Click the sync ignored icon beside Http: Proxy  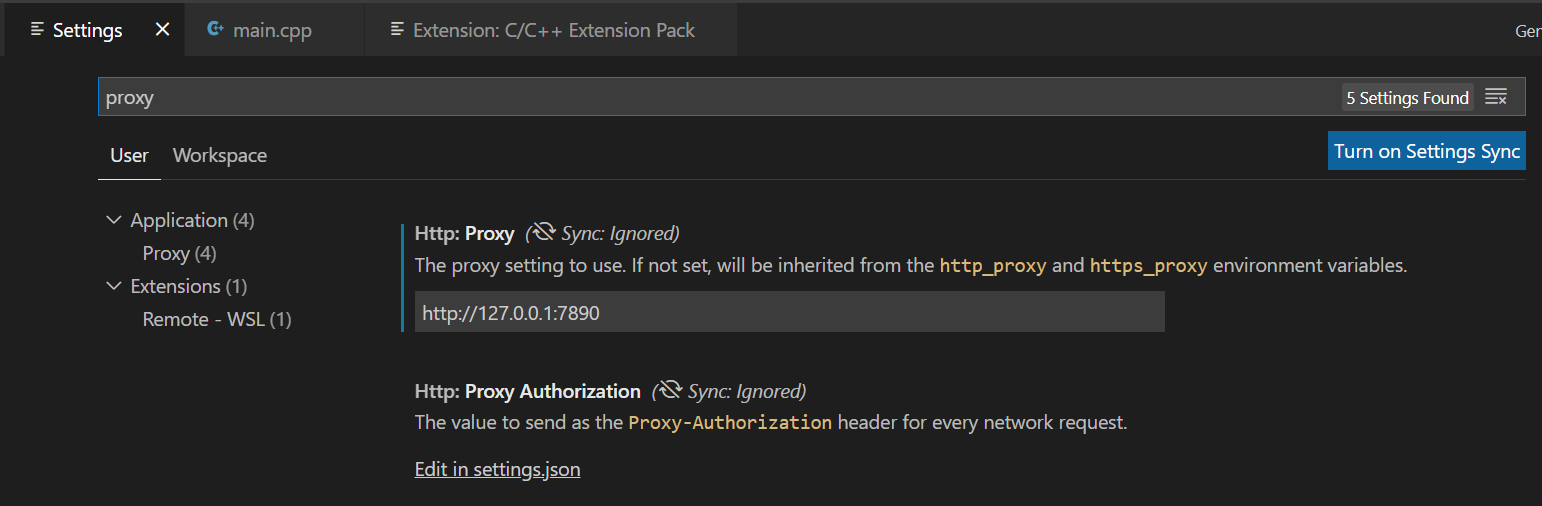(544, 233)
